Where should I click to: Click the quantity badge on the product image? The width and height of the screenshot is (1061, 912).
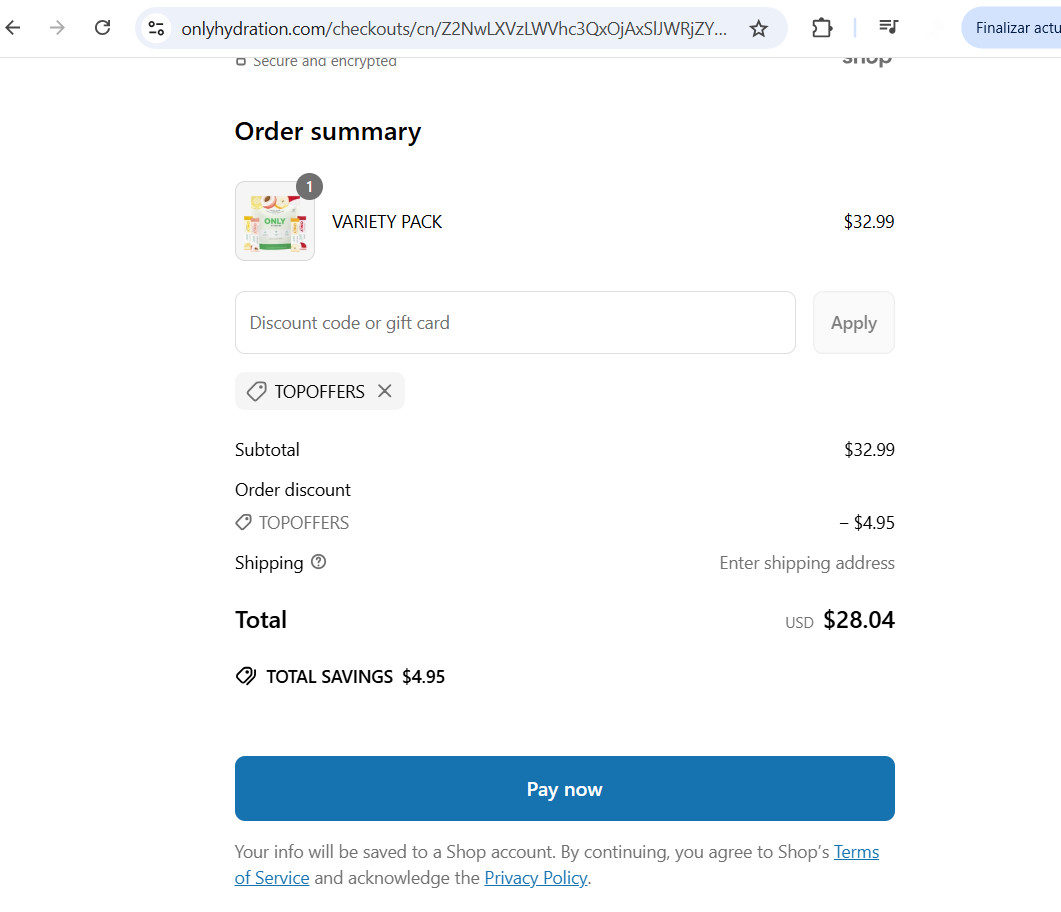click(x=309, y=186)
